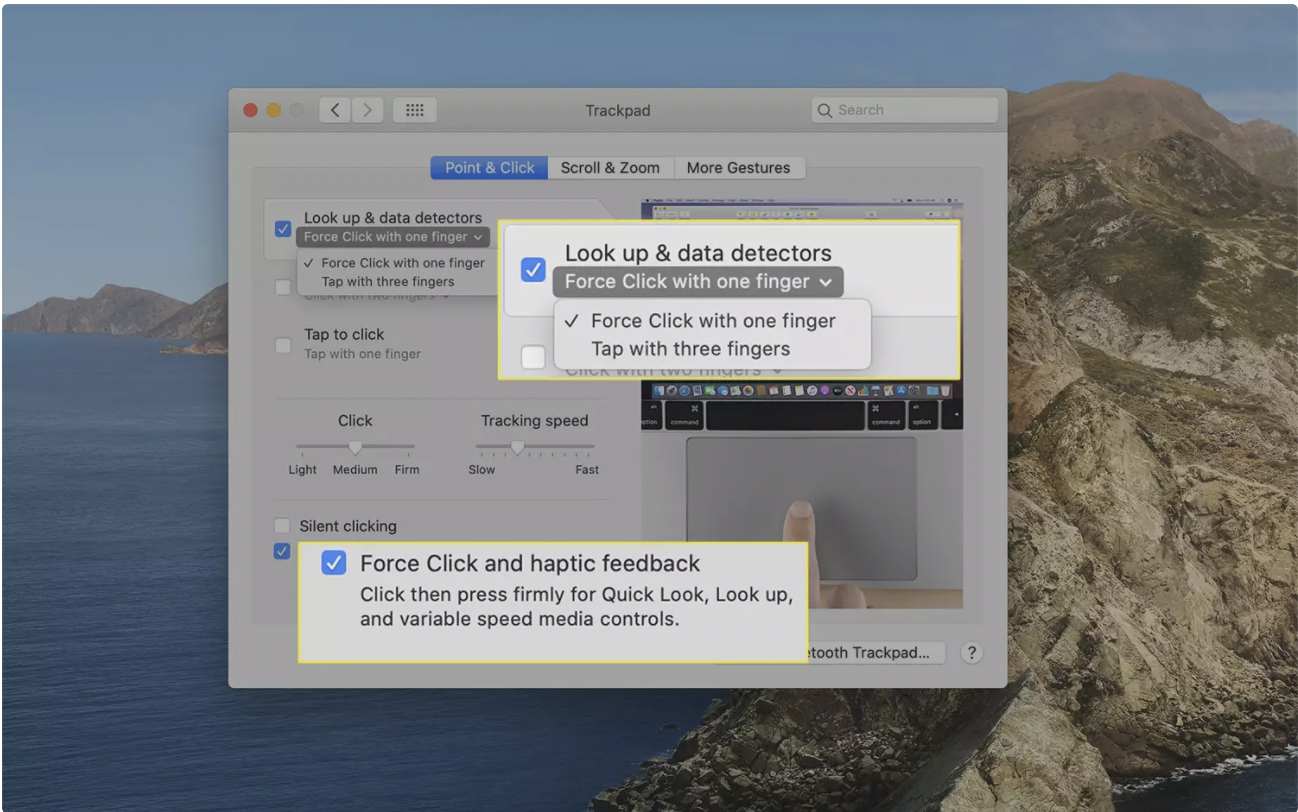The height and width of the screenshot is (812, 1298).
Task: Click the Tracking speed slider handle
Action: pos(517,447)
